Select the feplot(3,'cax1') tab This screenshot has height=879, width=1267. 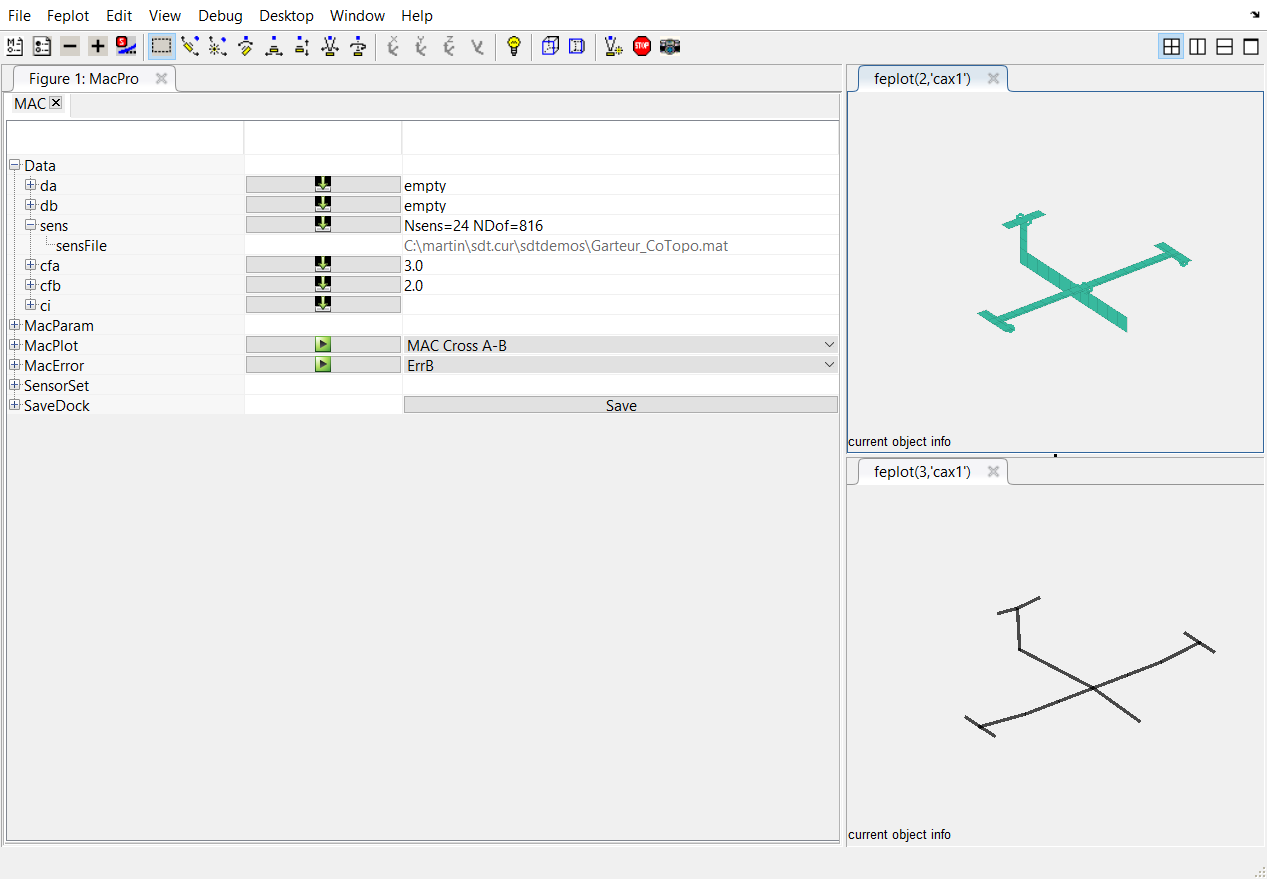(x=922, y=472)
